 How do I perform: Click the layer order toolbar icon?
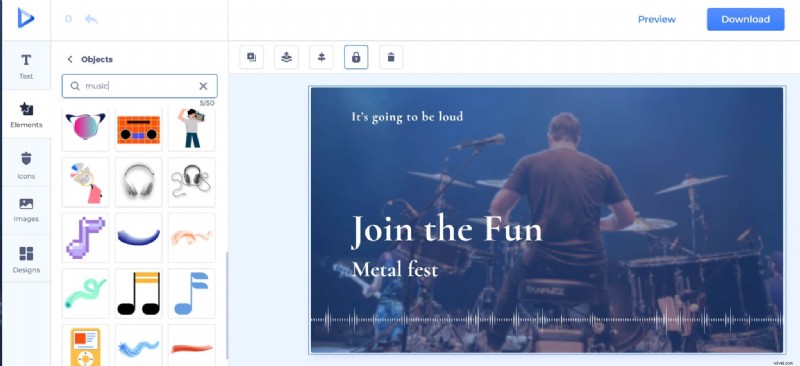click(286, 57)
